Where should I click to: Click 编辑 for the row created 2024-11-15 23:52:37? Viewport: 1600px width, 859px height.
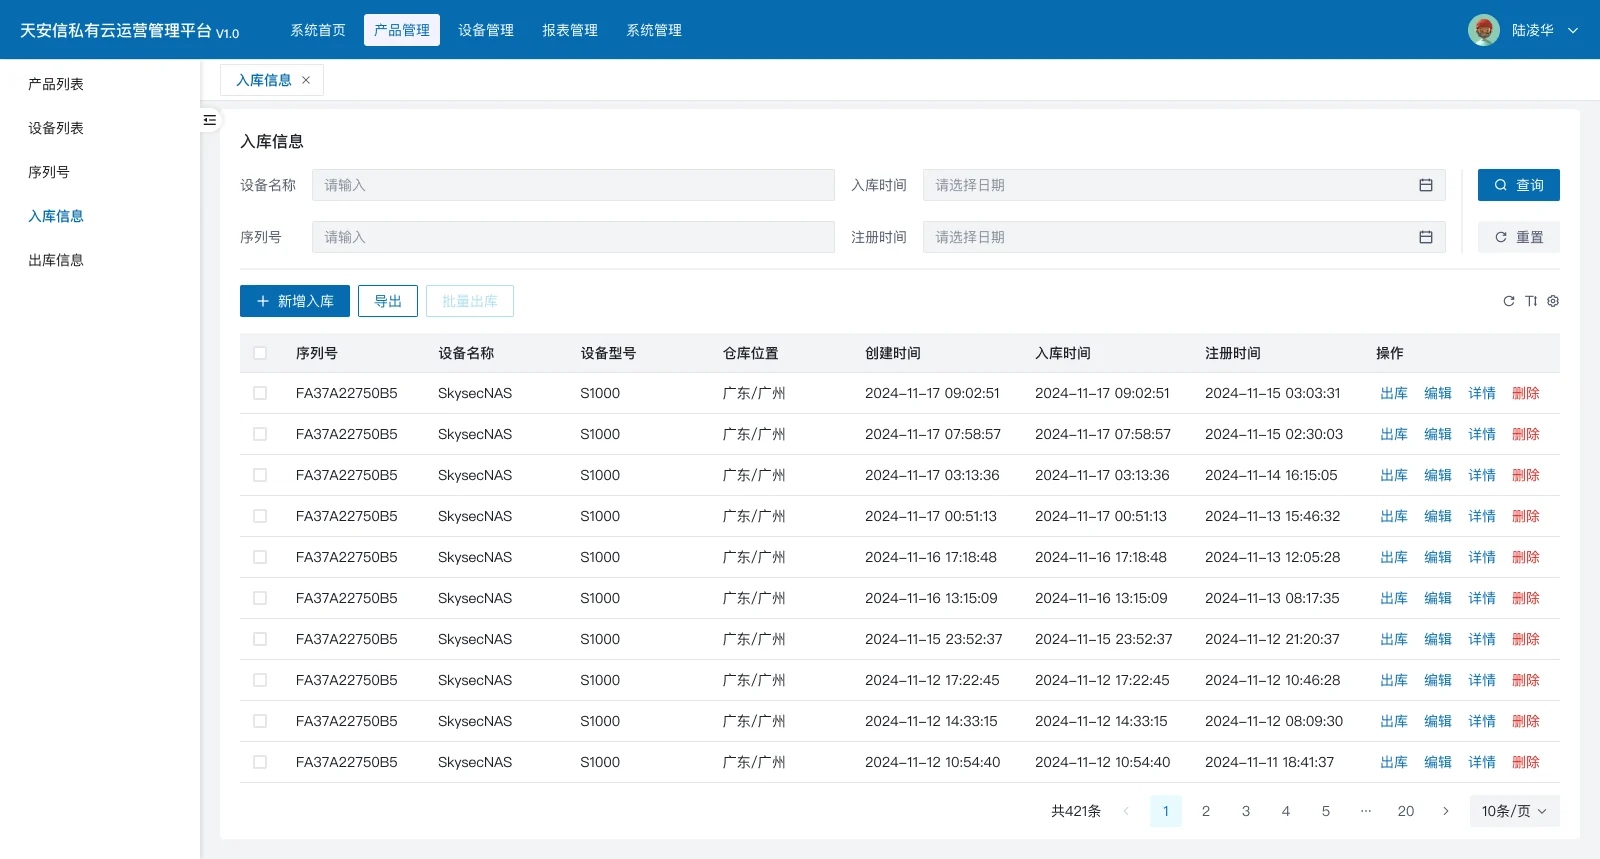pos(1438,639)
